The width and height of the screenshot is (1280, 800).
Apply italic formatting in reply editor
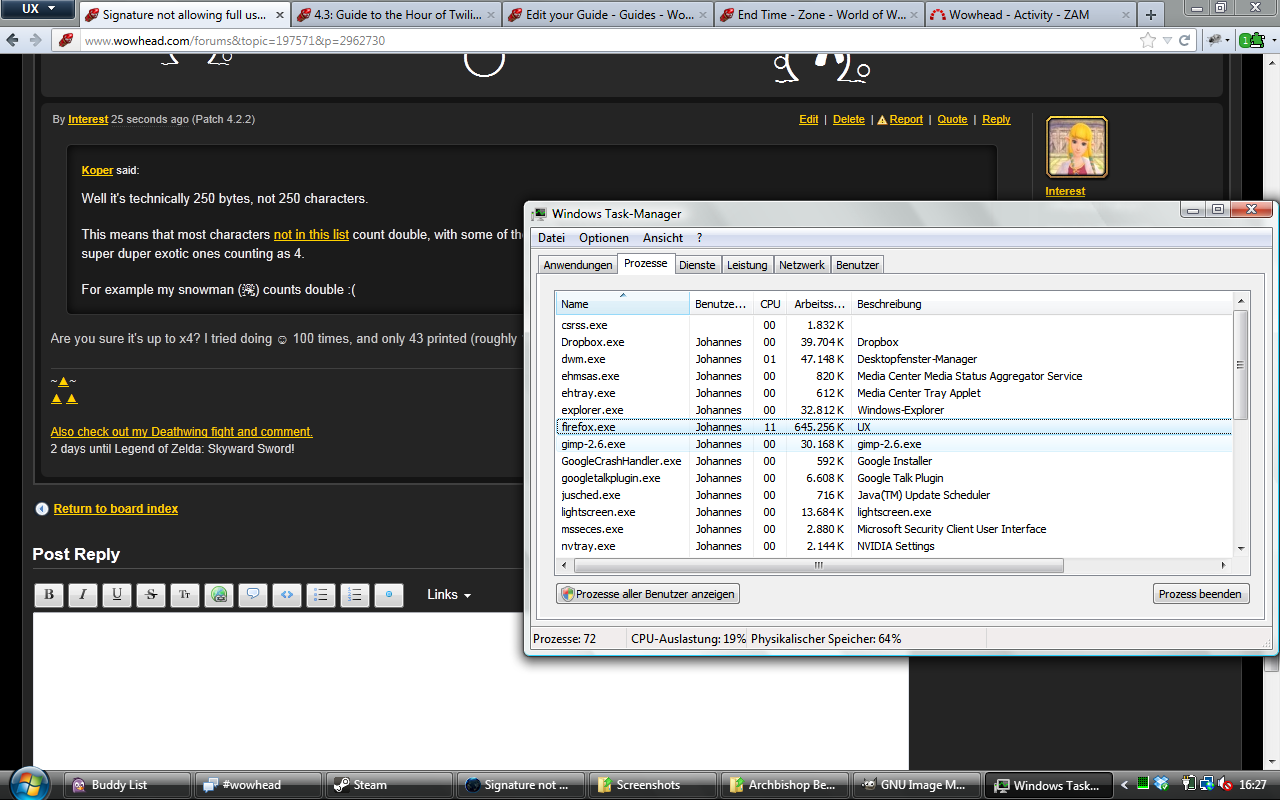pyautogui.click(x=83, y=595)
